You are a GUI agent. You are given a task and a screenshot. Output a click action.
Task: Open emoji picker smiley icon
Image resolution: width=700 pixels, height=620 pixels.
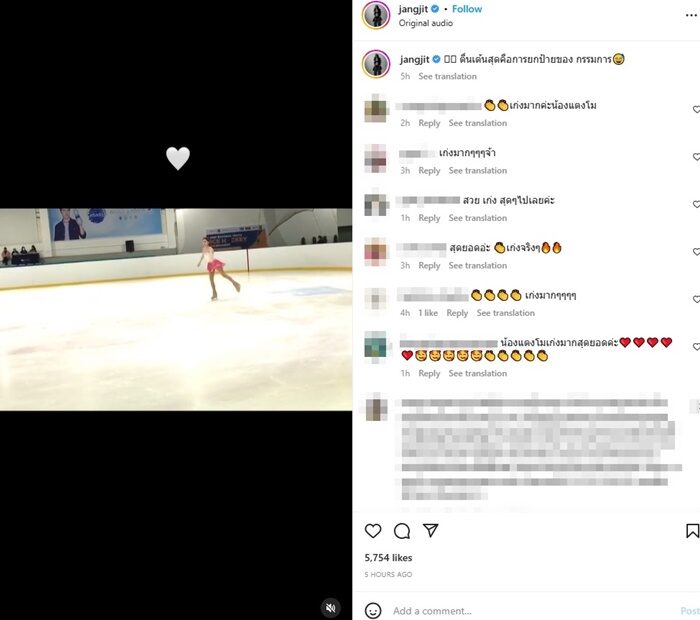[373, 611]
